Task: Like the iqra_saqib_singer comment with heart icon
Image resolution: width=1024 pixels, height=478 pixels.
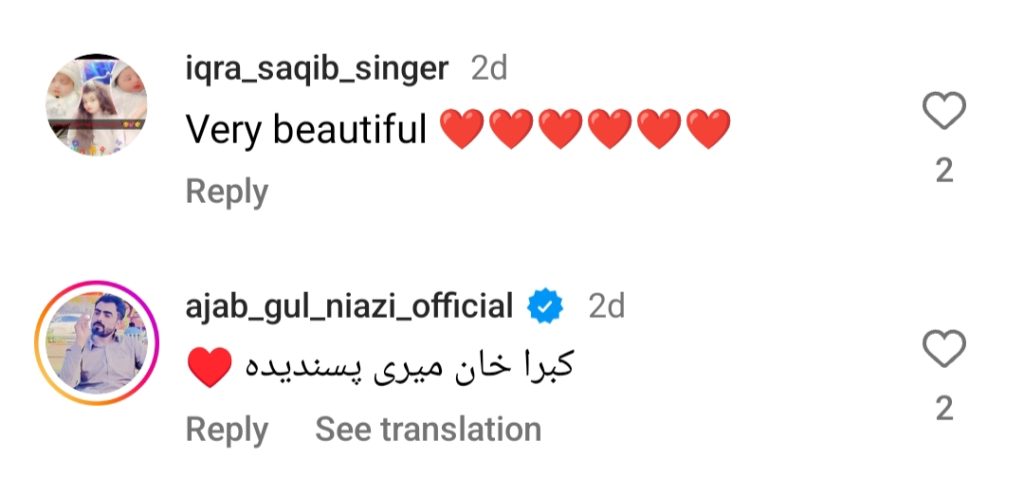Action: 944,111
